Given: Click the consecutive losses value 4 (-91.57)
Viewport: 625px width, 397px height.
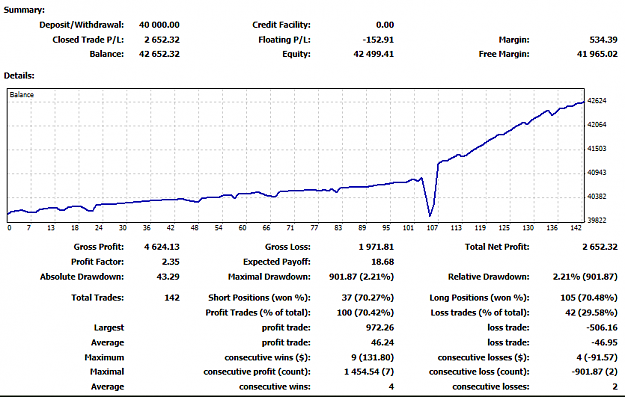Looking at the screenshot, I should [x=597, y=357].
